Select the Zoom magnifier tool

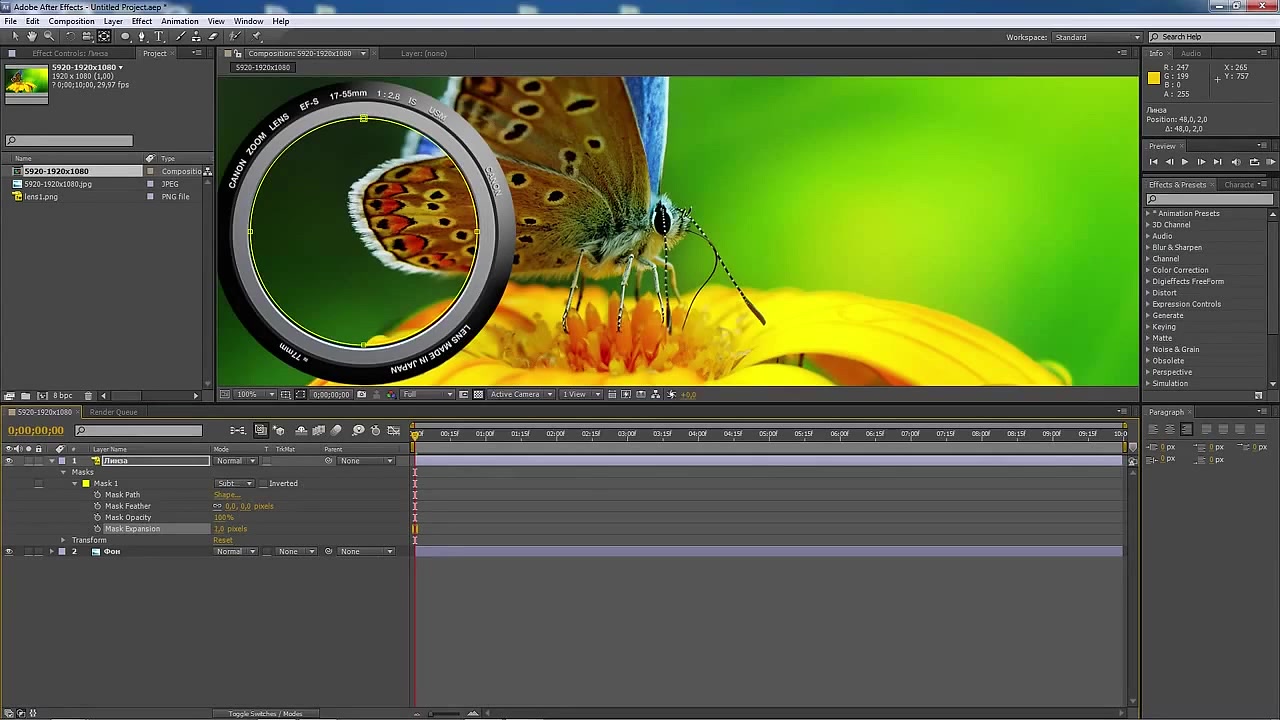(48, 36)
